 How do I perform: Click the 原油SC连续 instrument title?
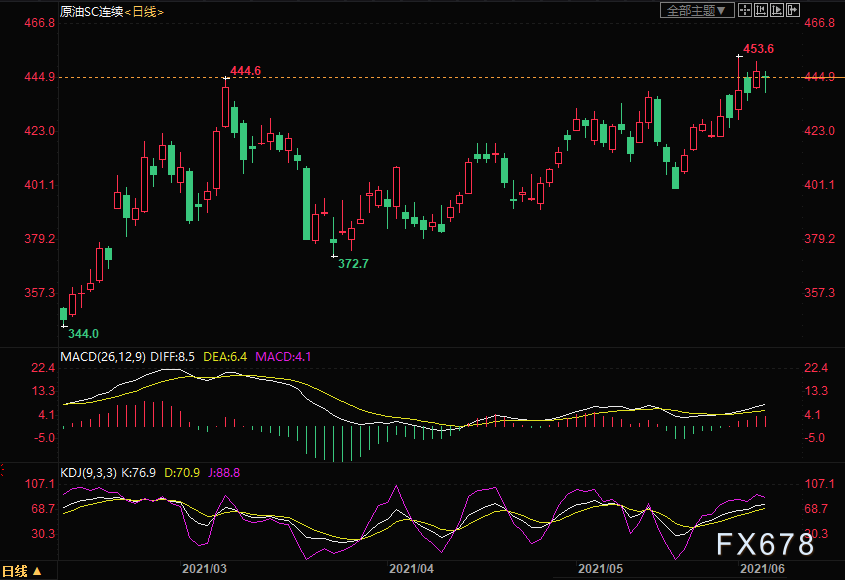pos(90,11)
